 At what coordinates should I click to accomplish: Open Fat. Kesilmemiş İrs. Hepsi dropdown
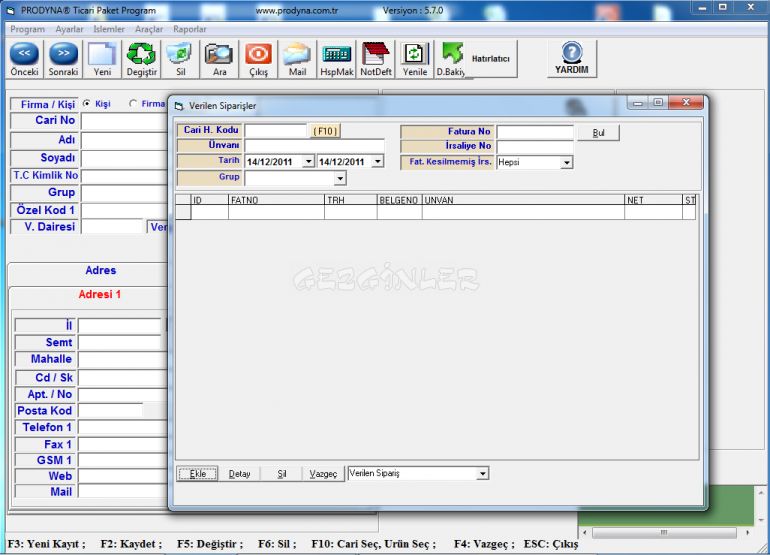pos(567,162)
